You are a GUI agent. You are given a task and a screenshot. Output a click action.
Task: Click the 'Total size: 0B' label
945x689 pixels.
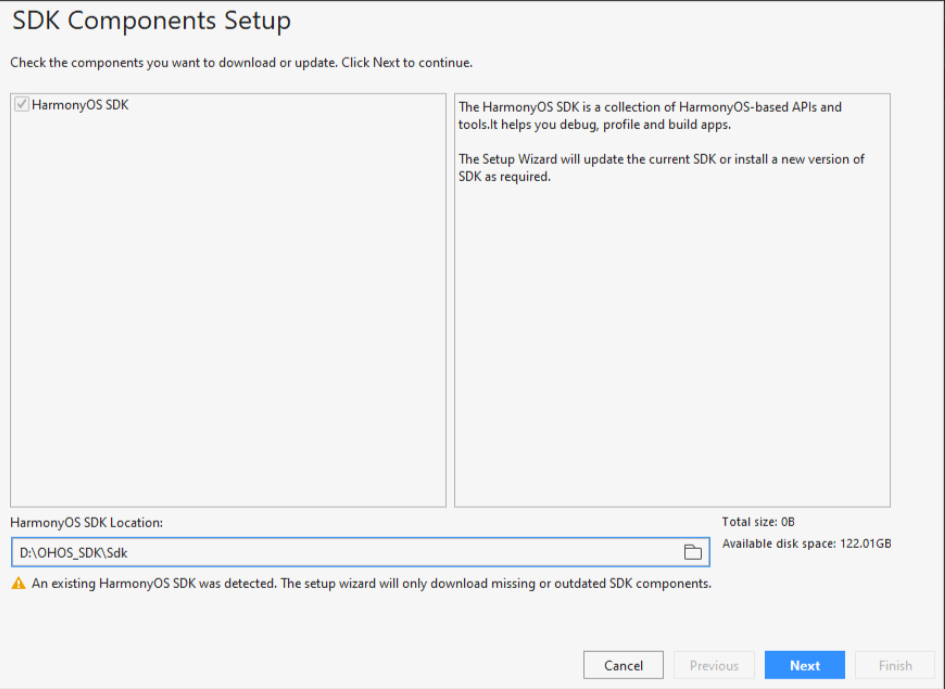tap(758, 522)
